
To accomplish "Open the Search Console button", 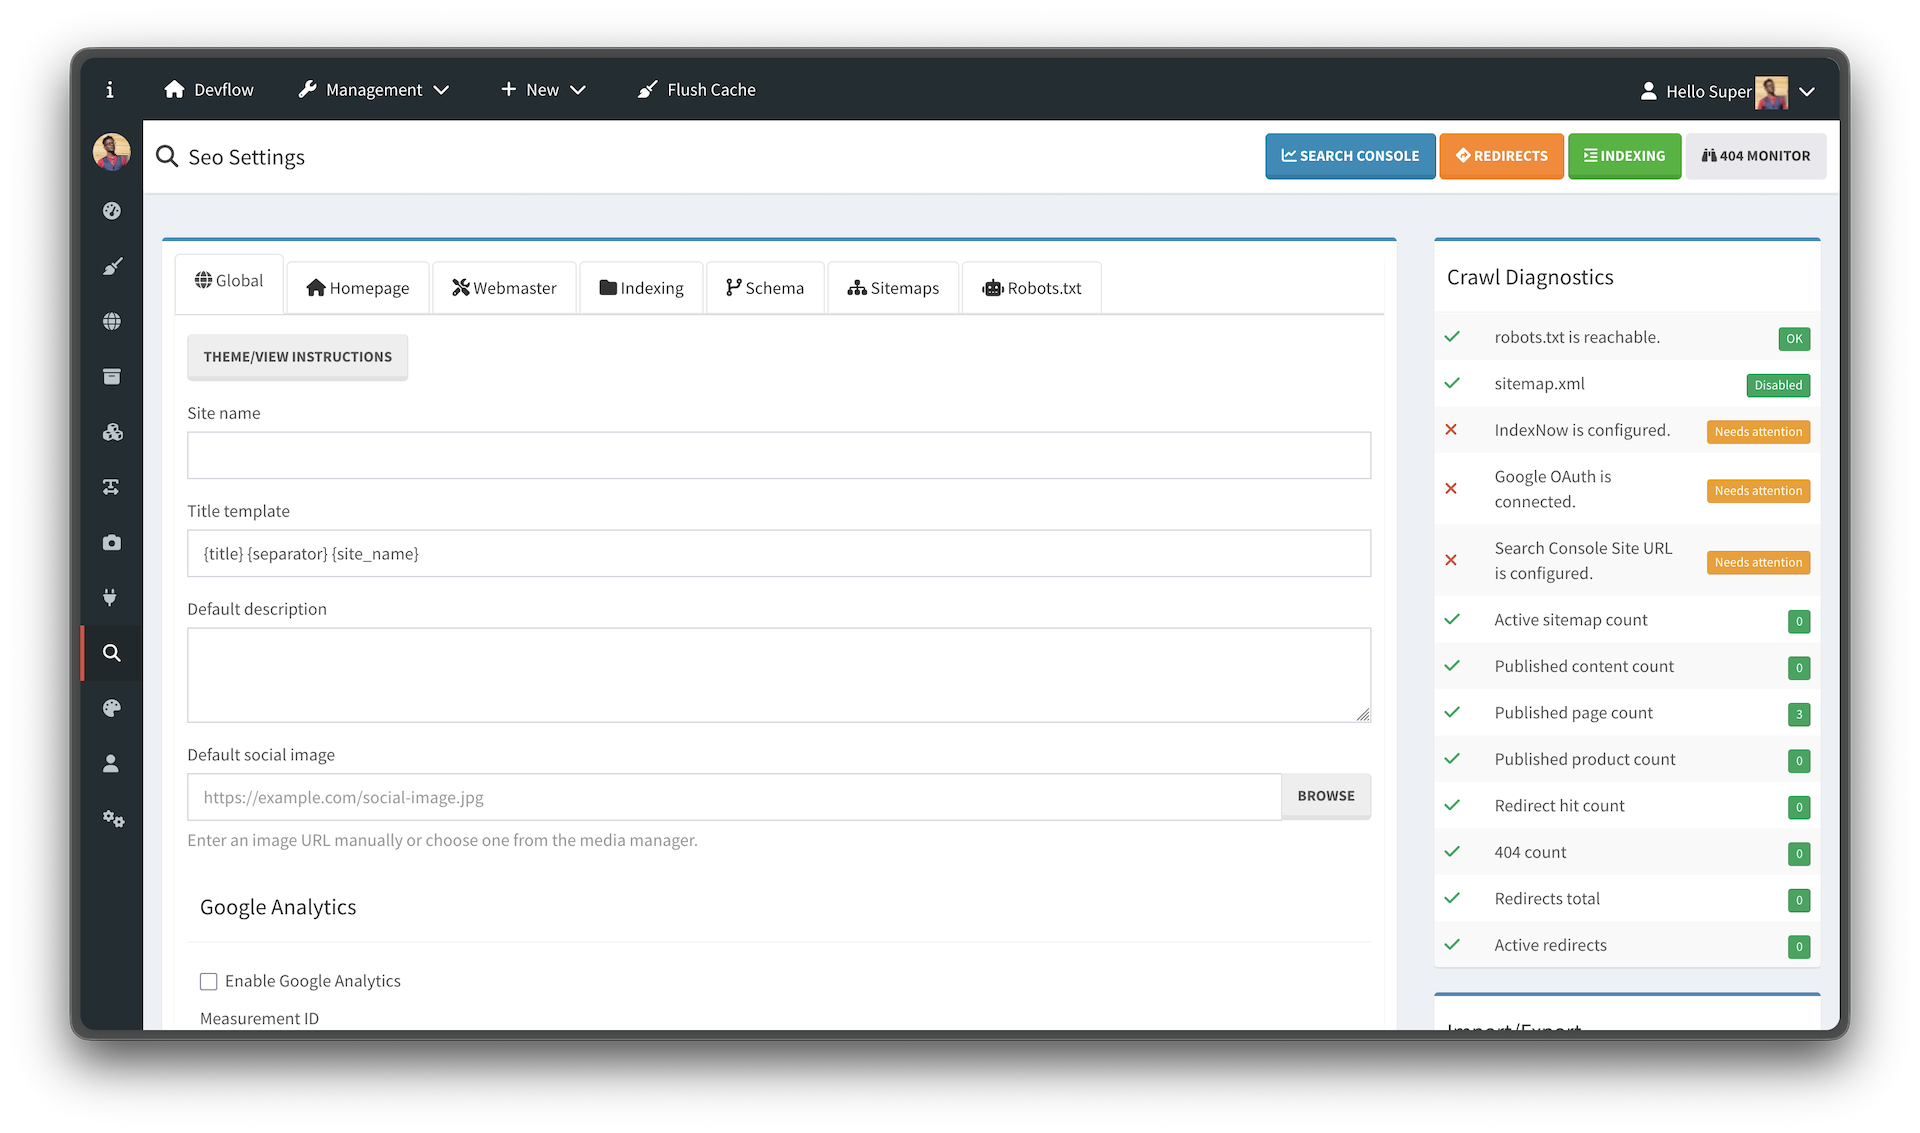I will coord(1350,156).
